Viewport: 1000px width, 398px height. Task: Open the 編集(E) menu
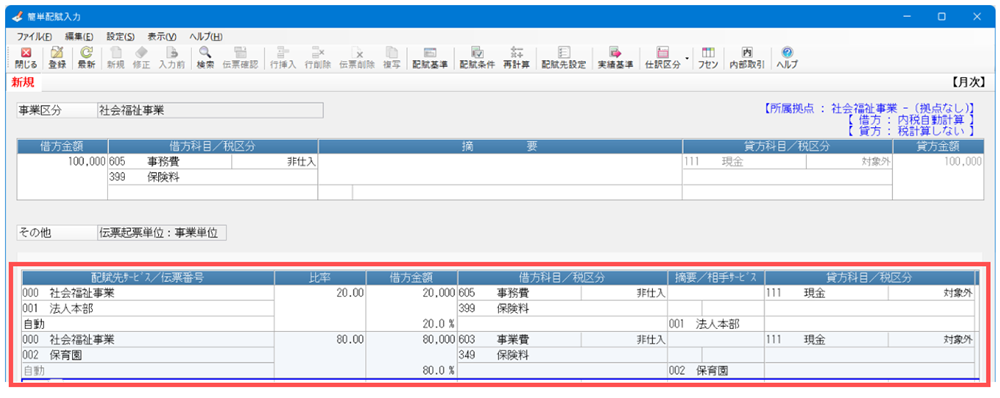tap(79, 36)
